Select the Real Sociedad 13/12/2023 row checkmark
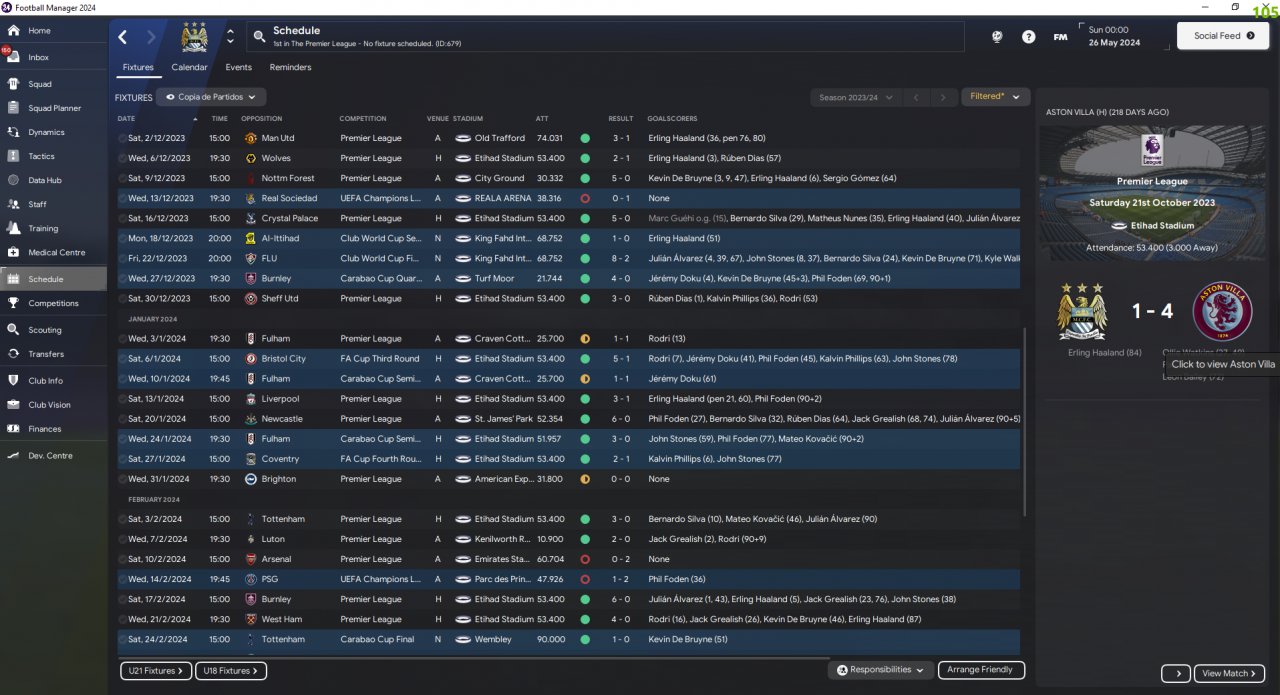Image resolution: width=1280 pixels, height=695 pixels. 122,198
